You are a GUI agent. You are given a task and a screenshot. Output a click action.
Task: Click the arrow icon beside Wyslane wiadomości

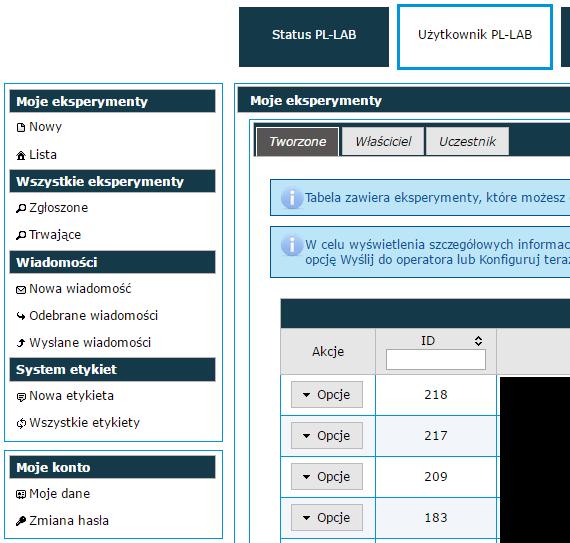(21, 343)
